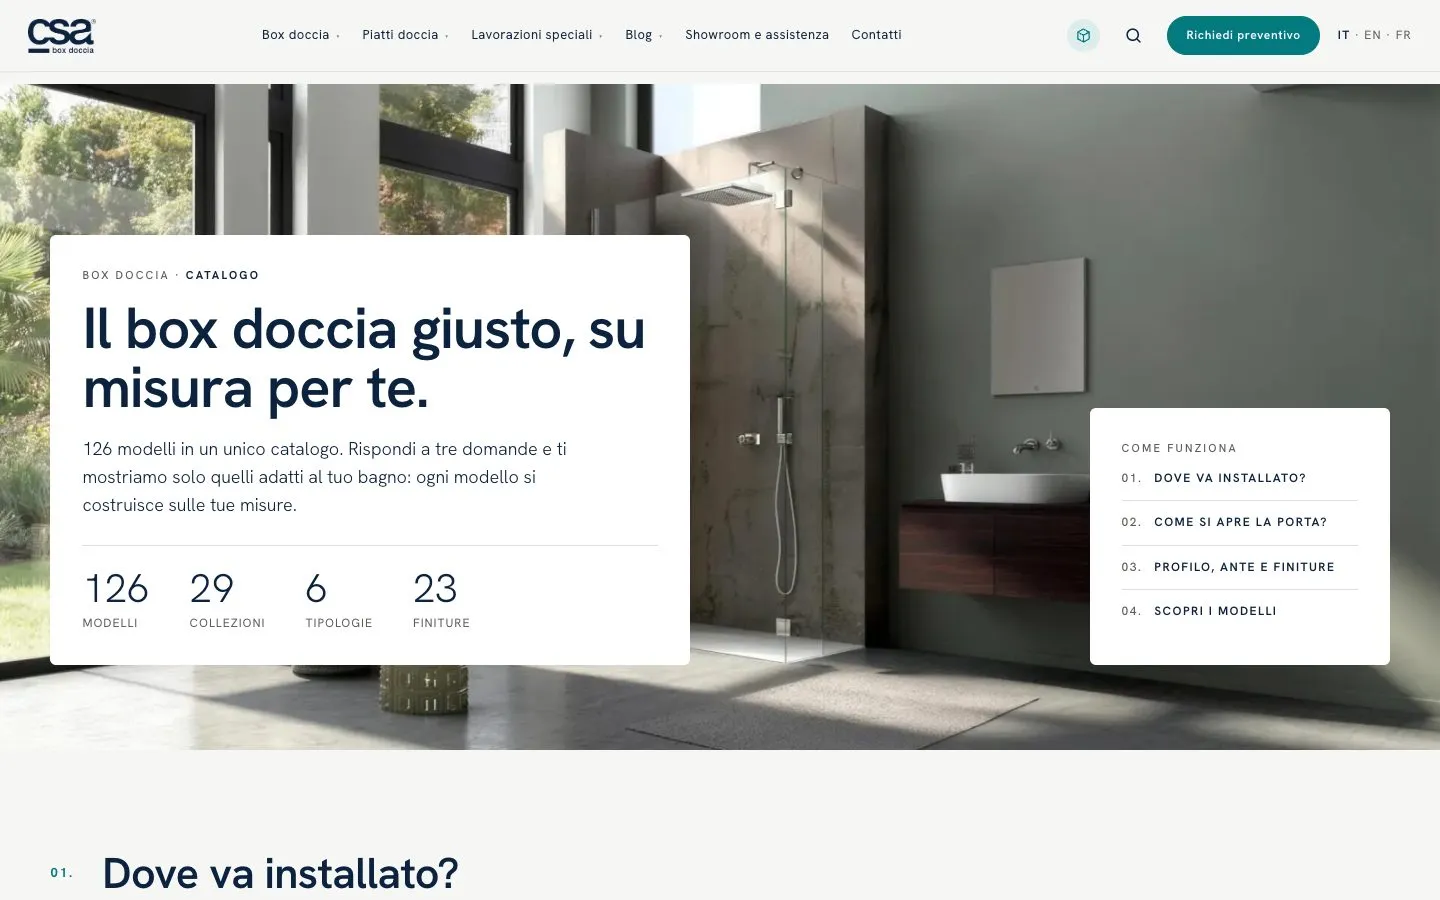Image resolution: width=1440 pixels, height=900 pixels.
Task: Click the COME FUNZIONA panel title
Action: tap(1179, 448)
